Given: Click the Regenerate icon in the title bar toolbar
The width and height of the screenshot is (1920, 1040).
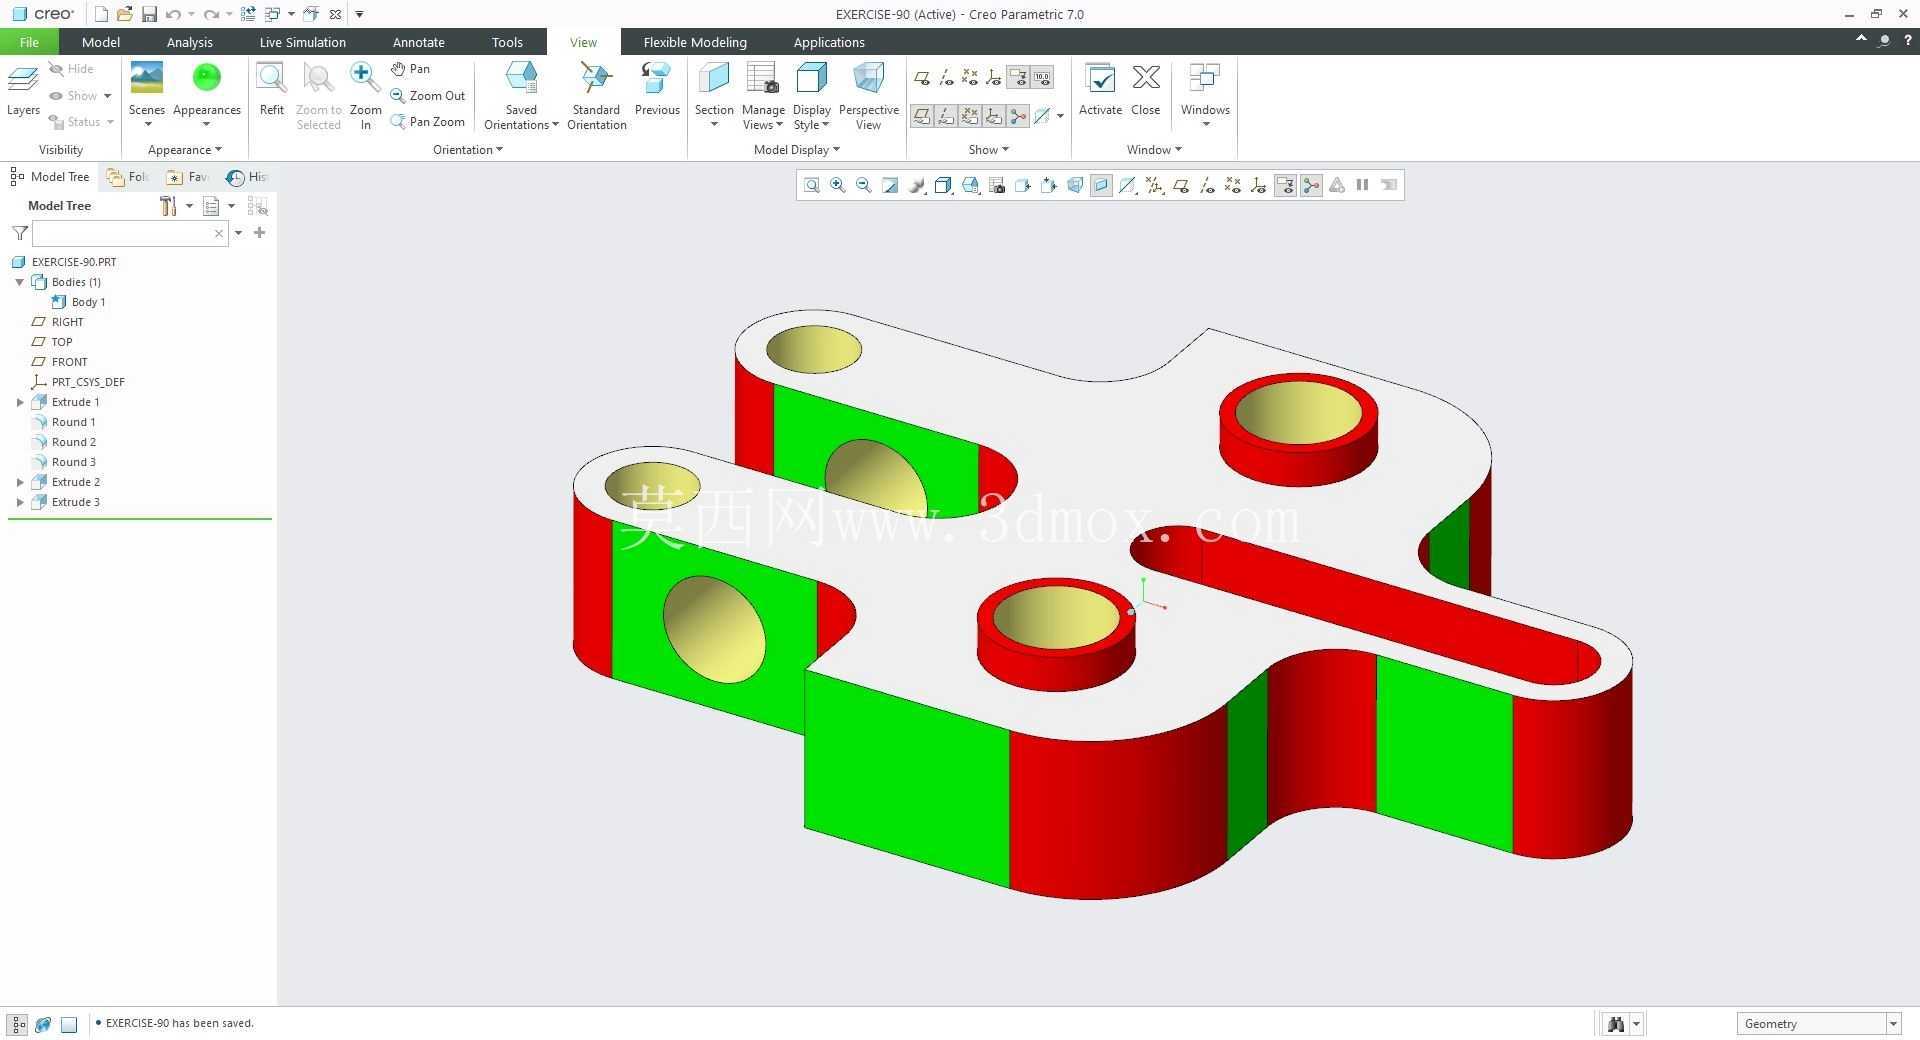Looking at the screenshot, I should coord(248,14).
